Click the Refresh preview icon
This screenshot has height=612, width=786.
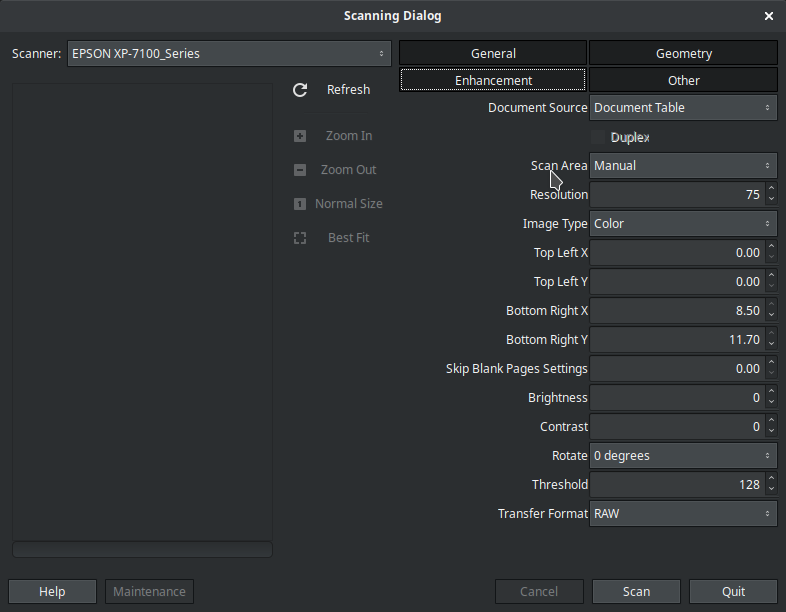point(300,90)
